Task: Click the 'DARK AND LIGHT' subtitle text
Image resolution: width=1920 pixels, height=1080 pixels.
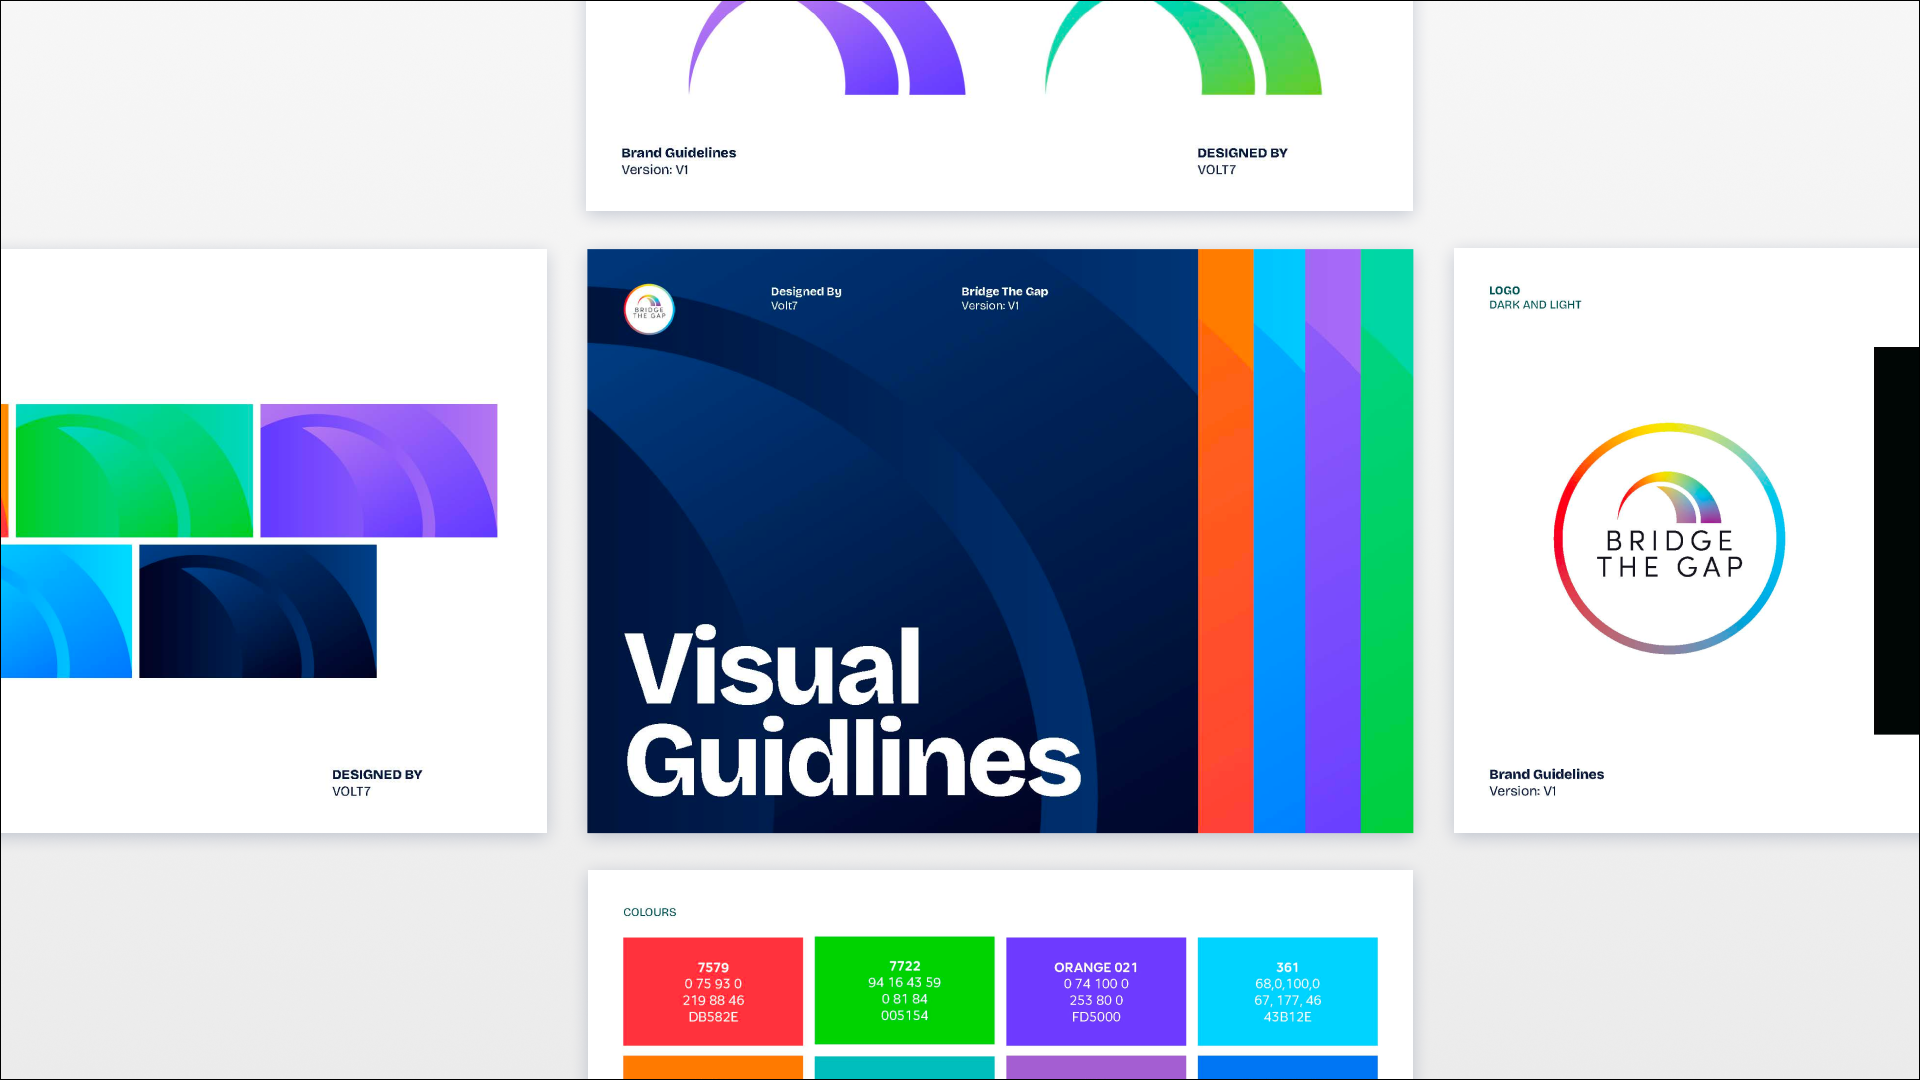Action: coord(1535,305)
